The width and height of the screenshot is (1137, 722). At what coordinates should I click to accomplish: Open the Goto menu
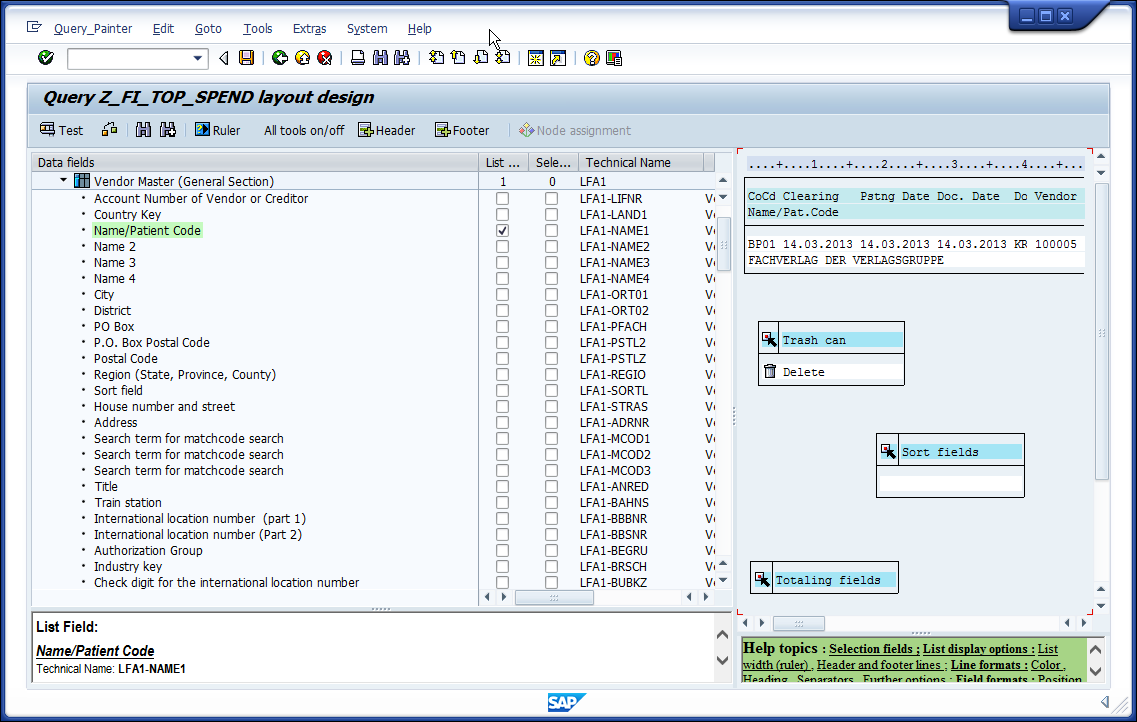(x=208, y=28)
